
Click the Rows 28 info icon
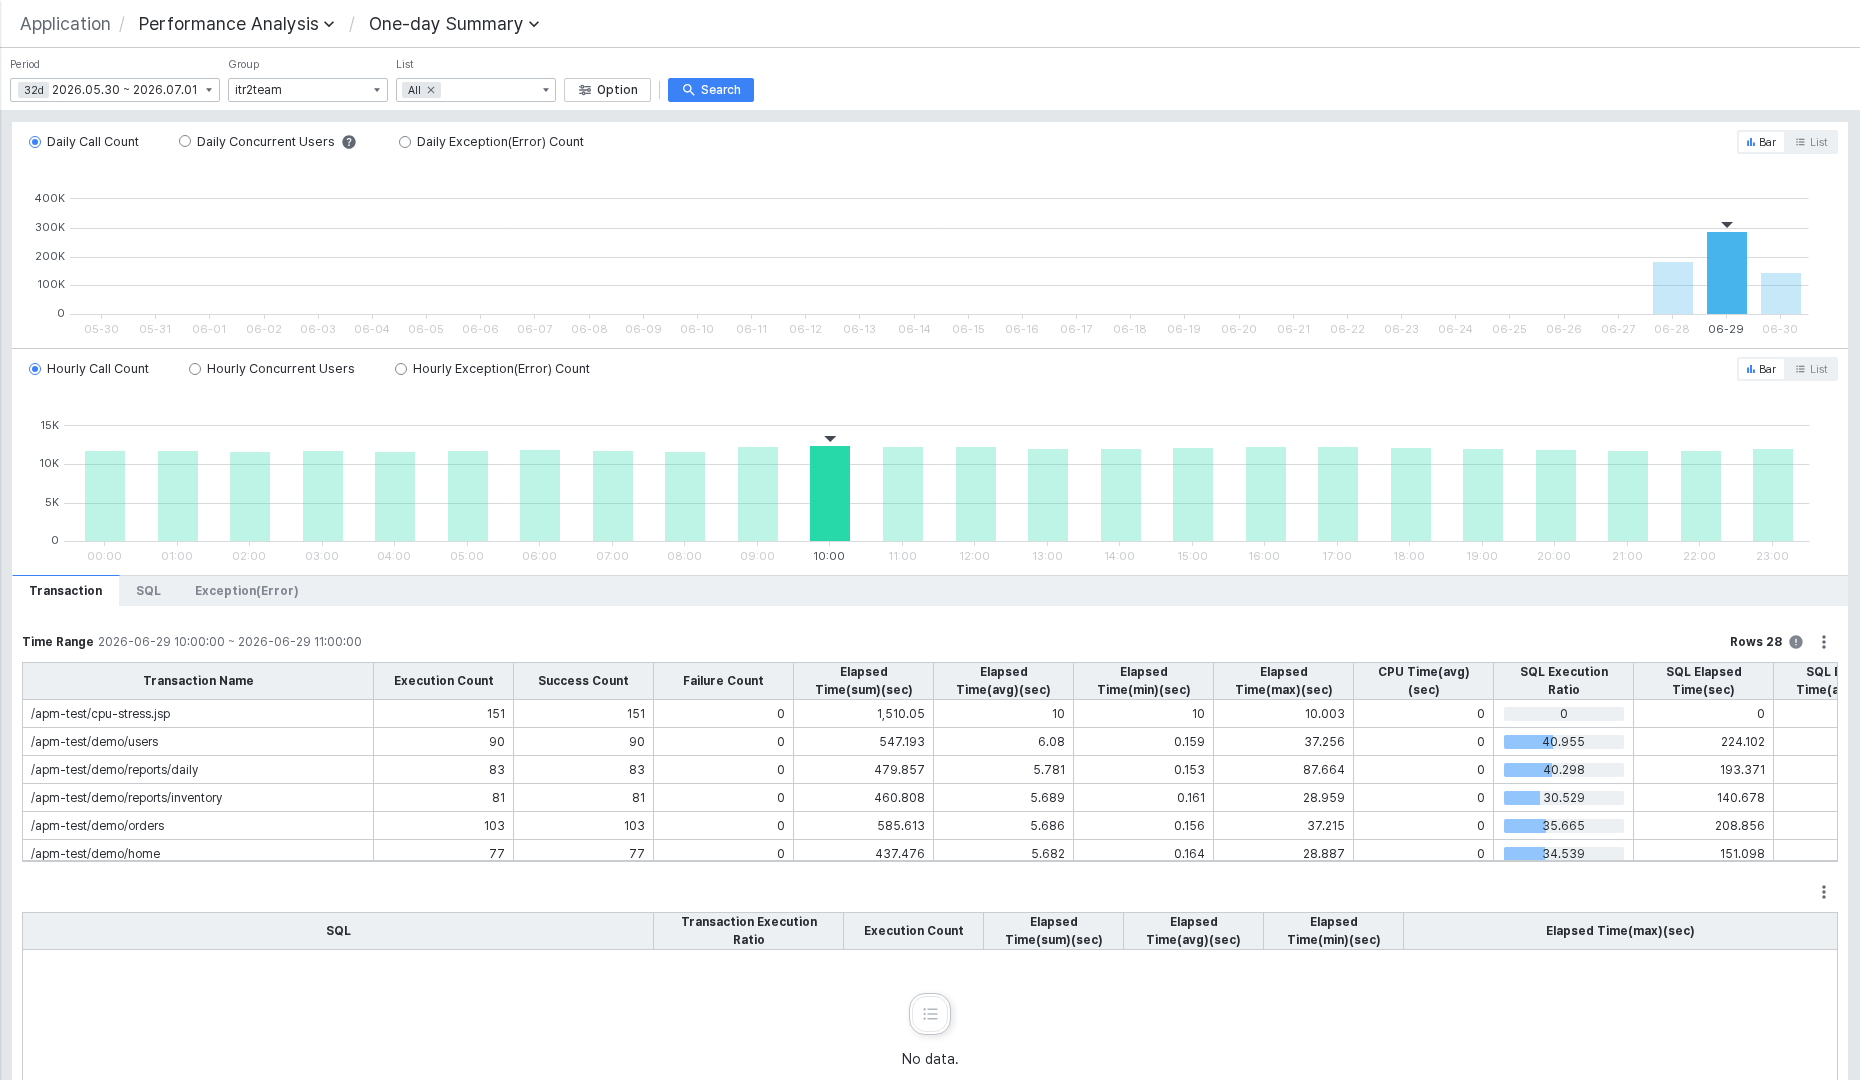click(1796, 642)
